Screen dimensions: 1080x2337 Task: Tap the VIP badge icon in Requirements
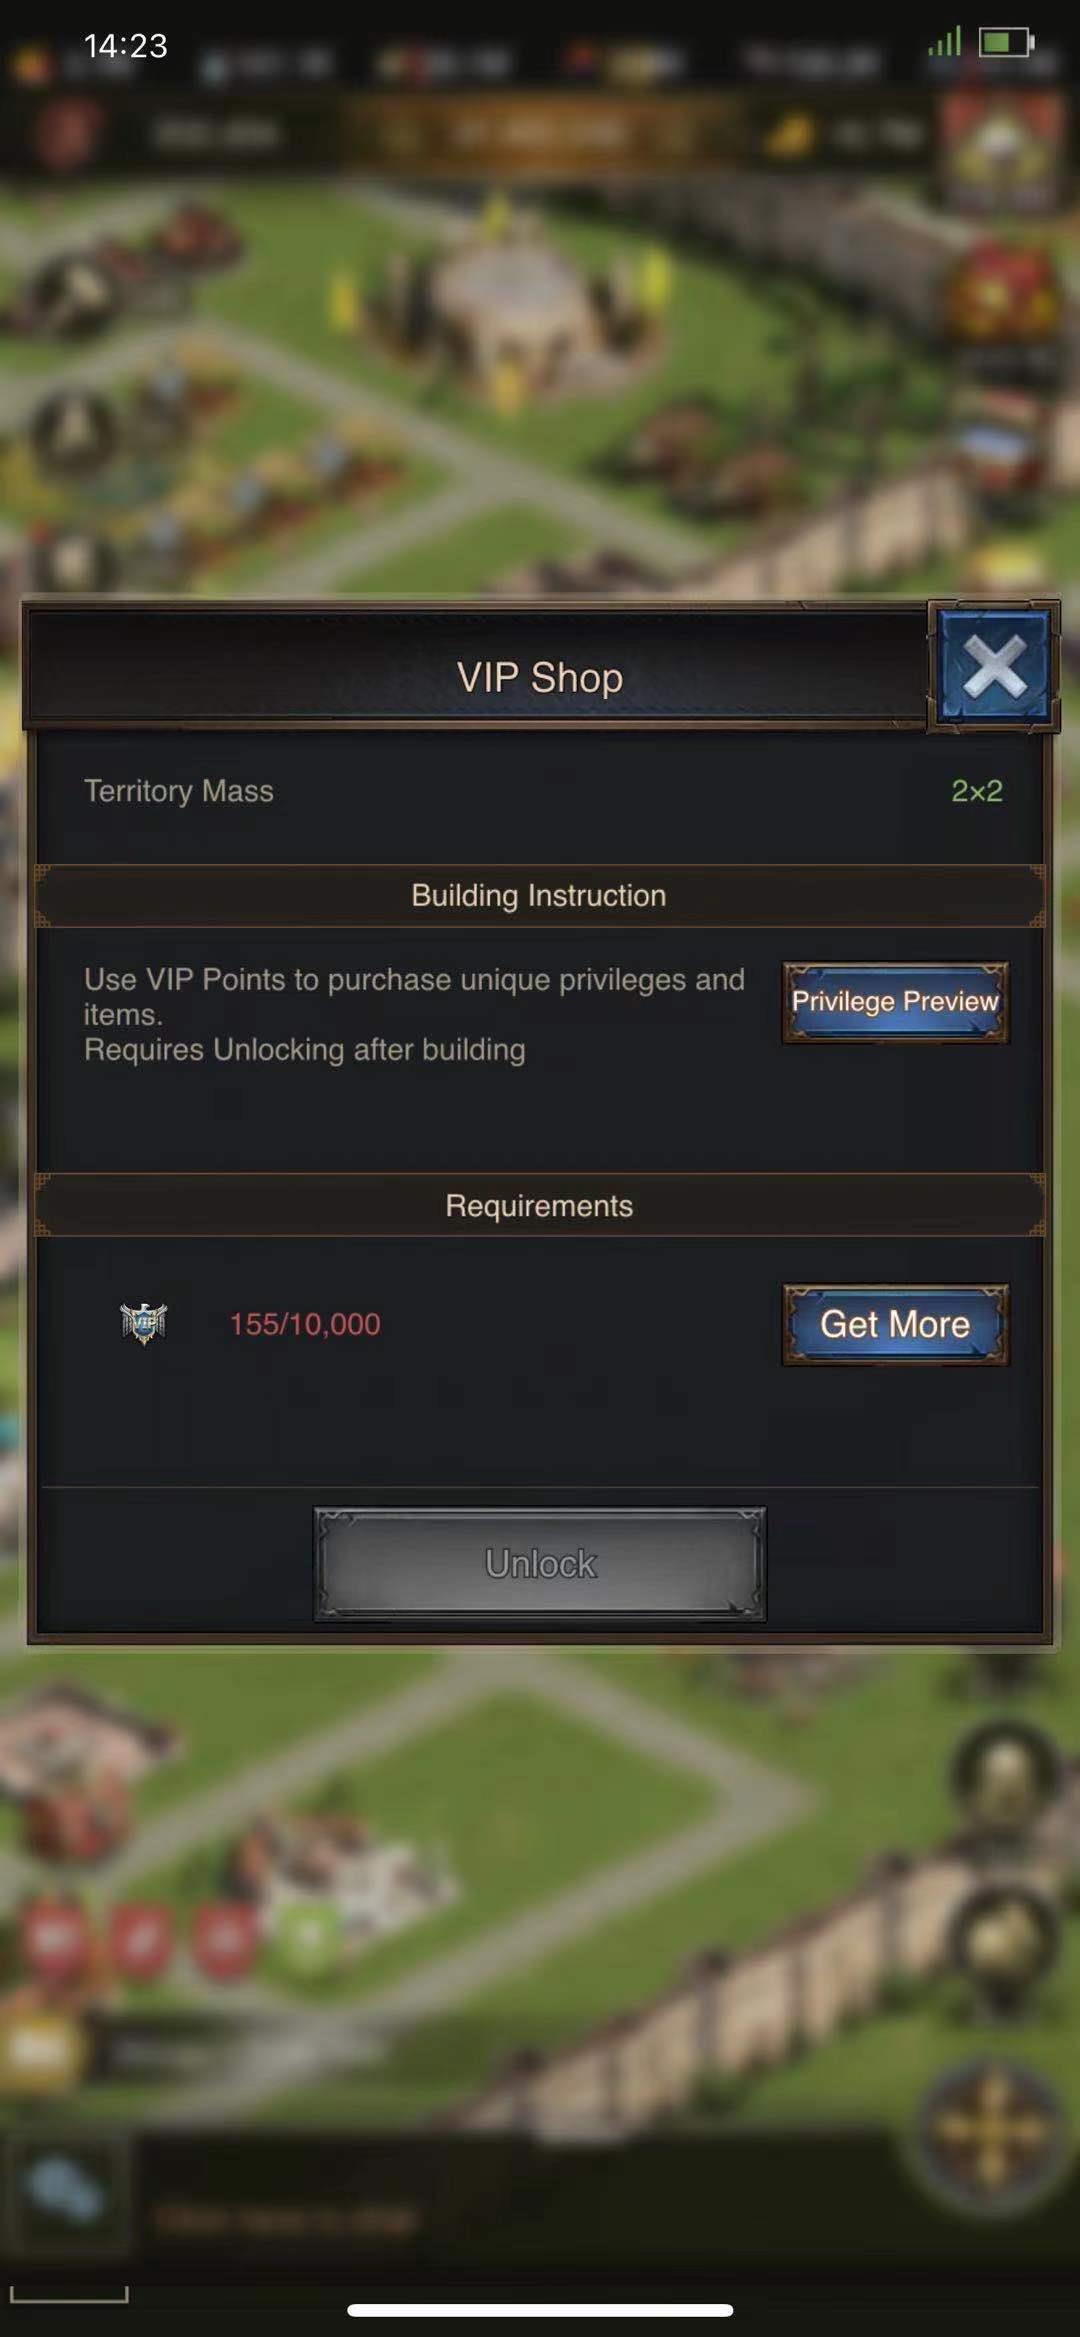pyautogui.click(x=144, y=1323)
